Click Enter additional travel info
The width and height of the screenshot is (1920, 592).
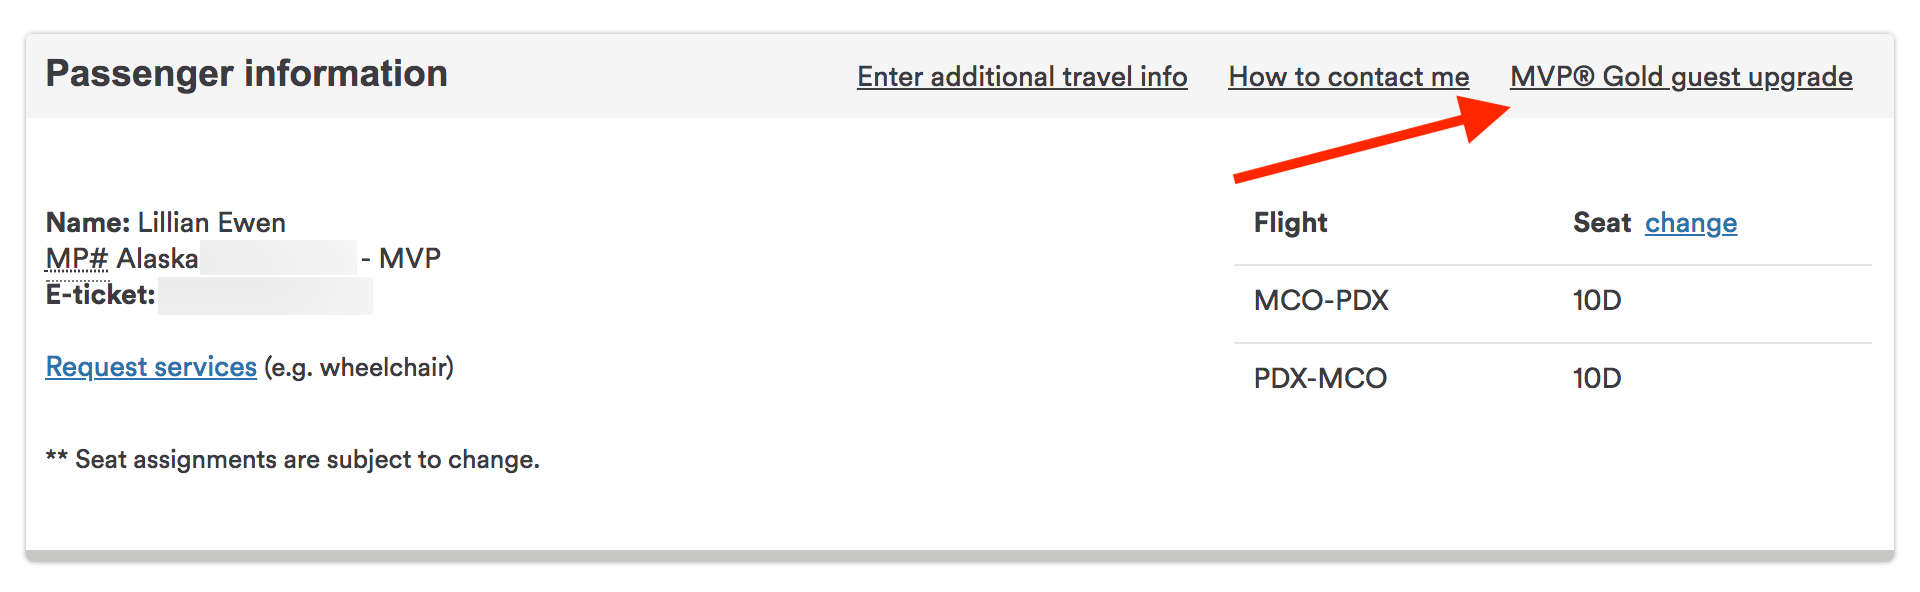1022,76
